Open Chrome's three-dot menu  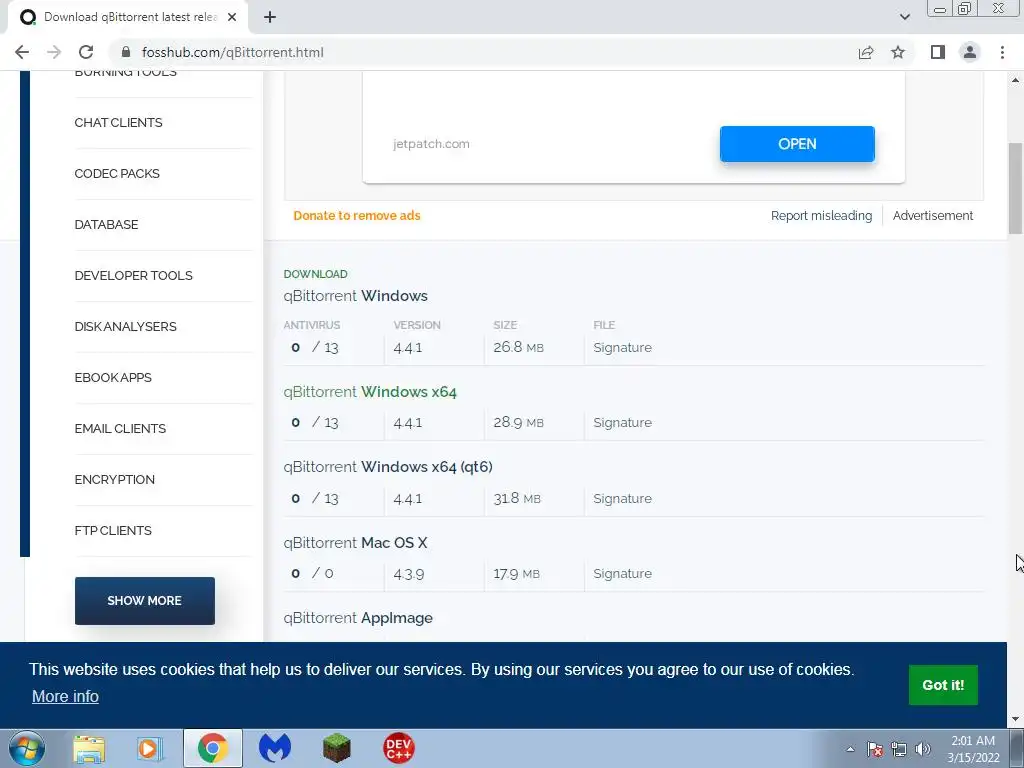[1002, 52]
